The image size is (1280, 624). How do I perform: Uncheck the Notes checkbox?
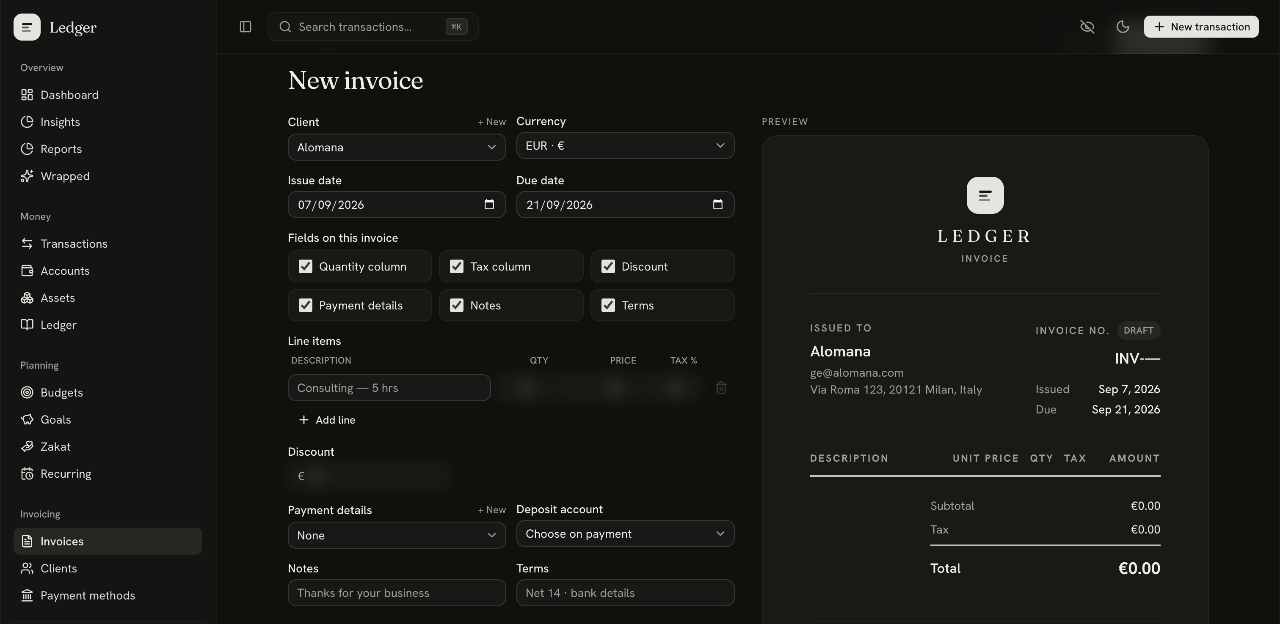point(457,305)
